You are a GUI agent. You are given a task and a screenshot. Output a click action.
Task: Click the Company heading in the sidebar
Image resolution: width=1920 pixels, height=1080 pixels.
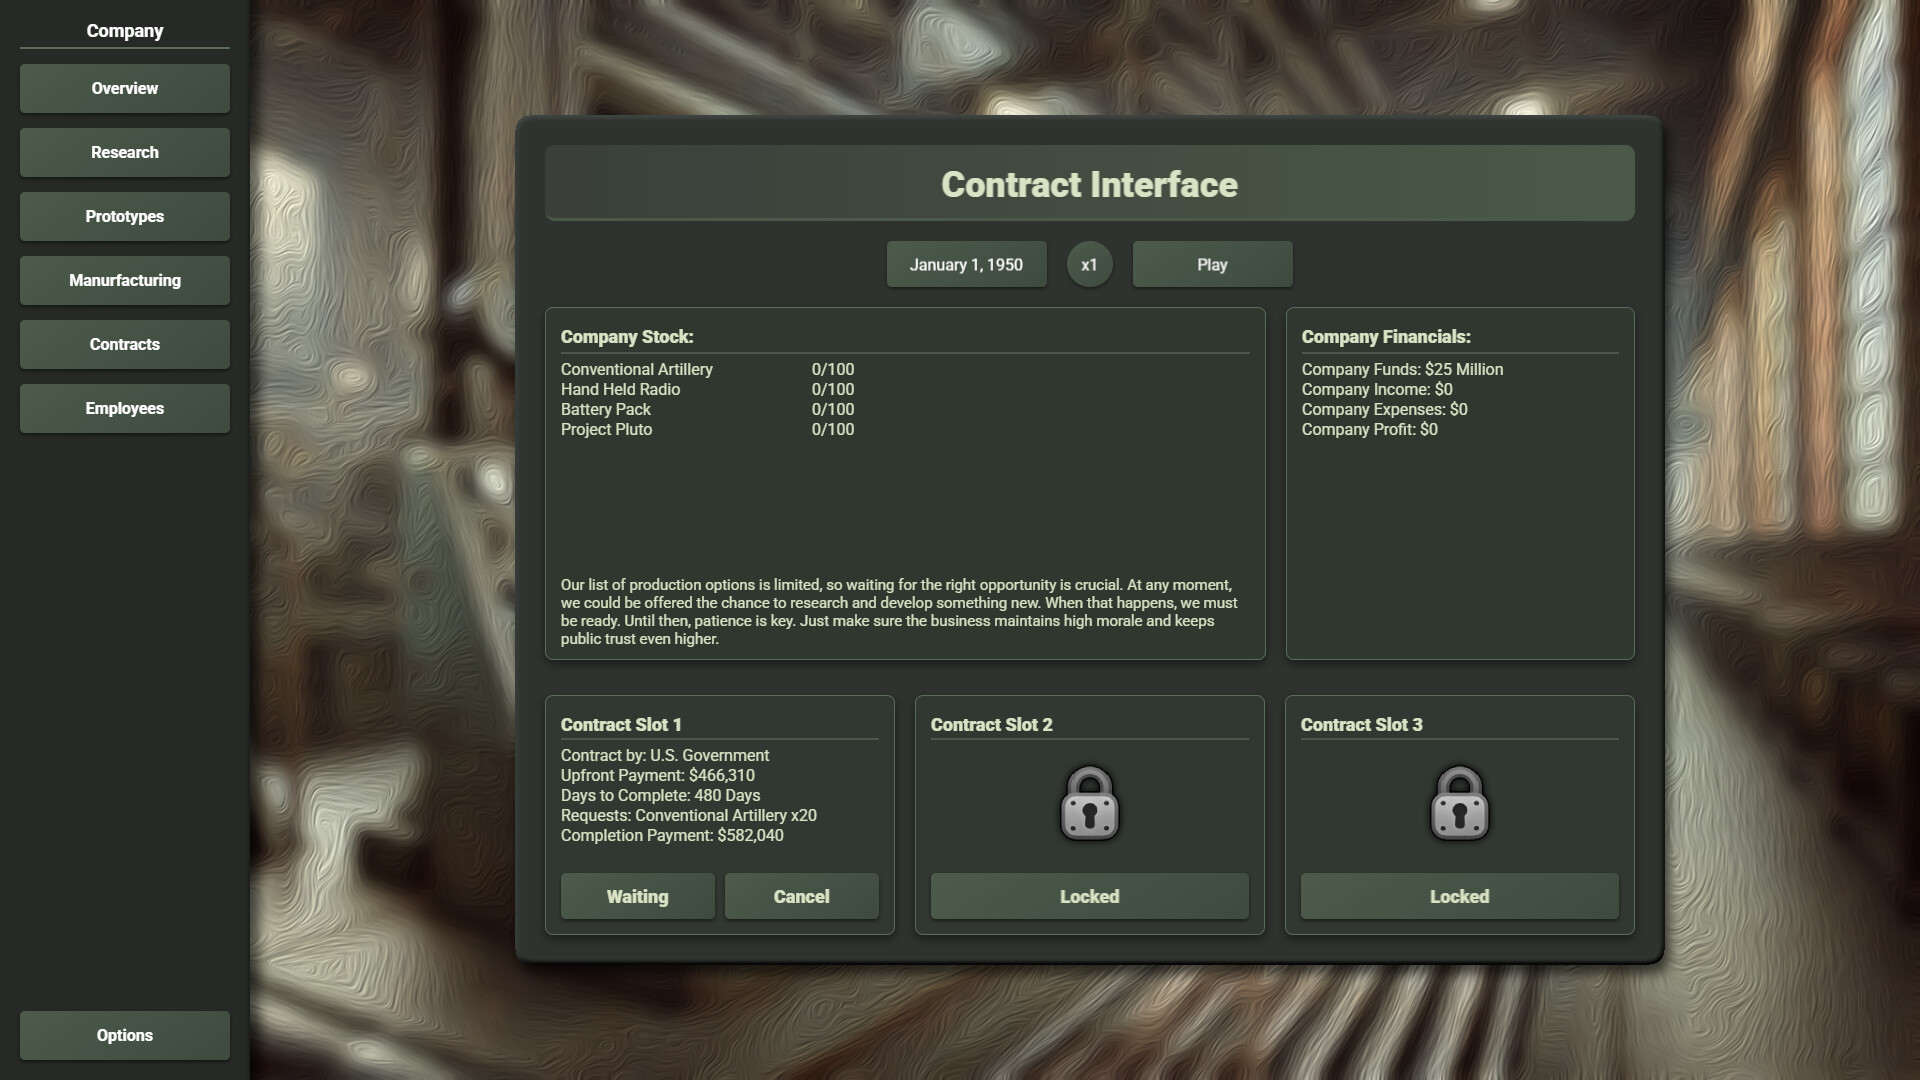pos(124,31)
